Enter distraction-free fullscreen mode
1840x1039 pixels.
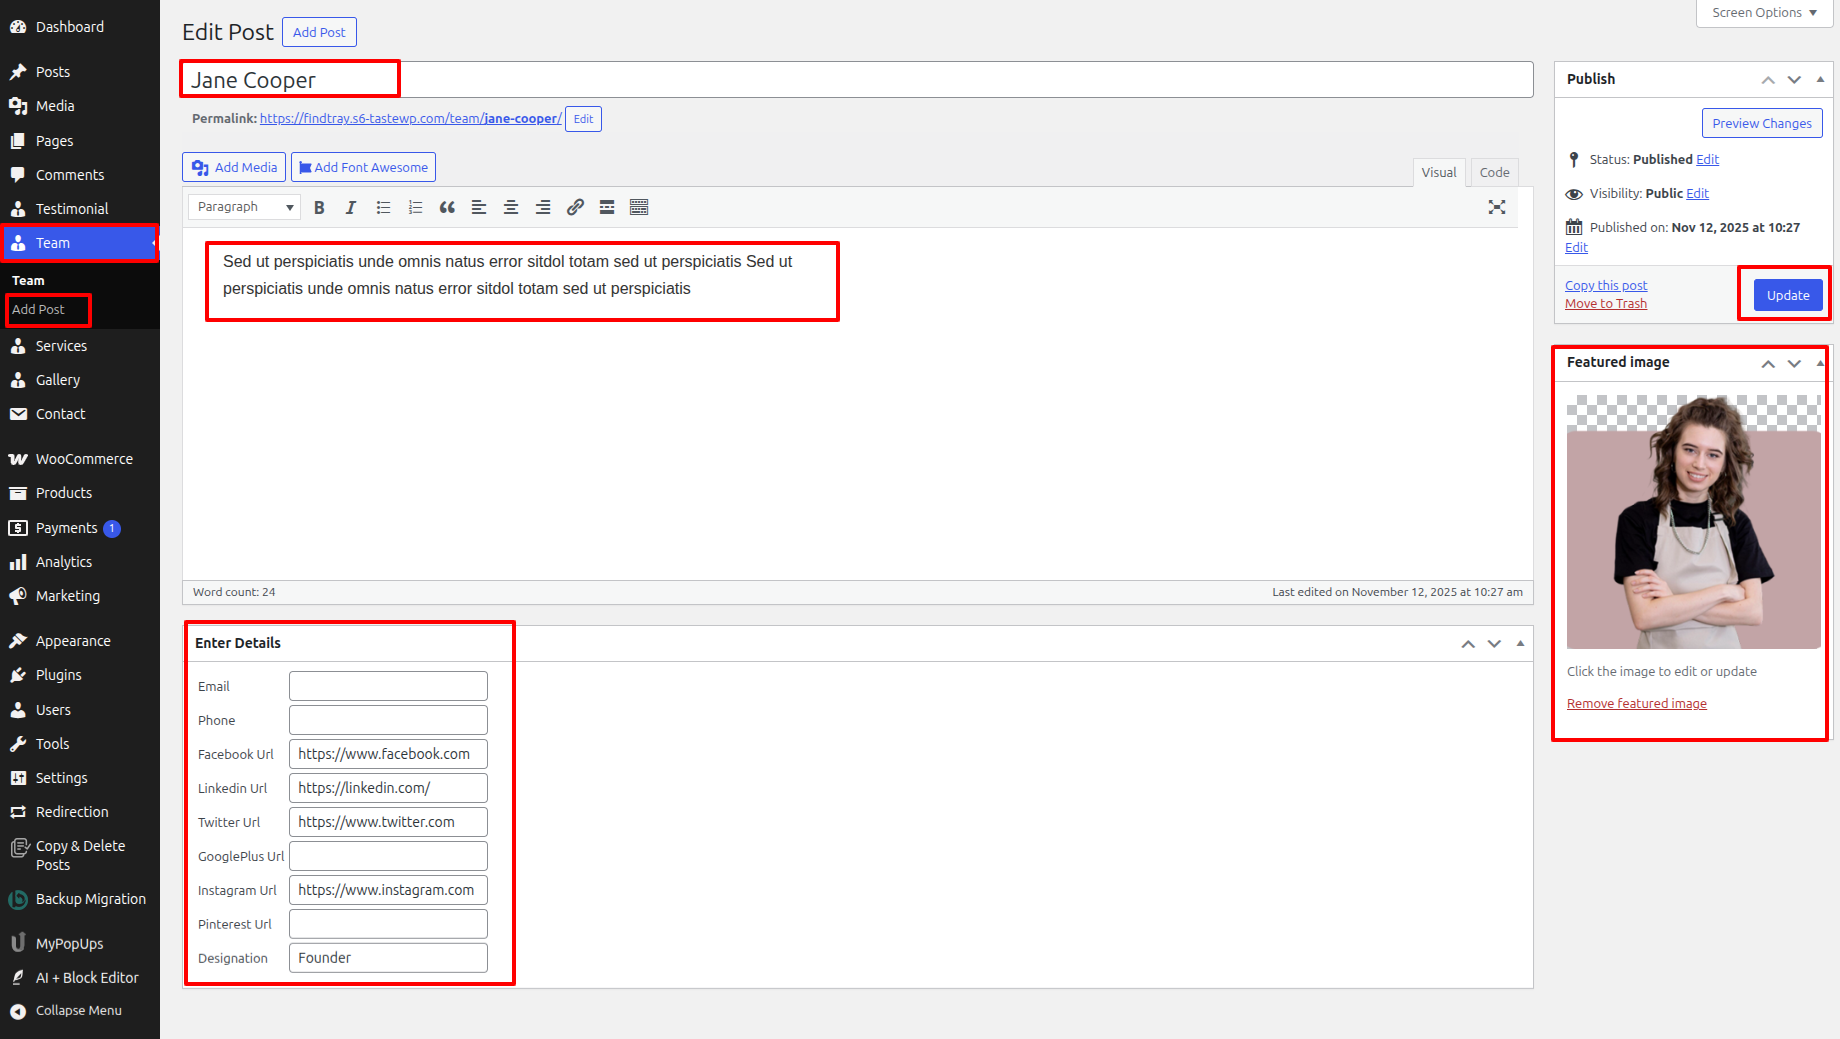tap(1496, 207)
